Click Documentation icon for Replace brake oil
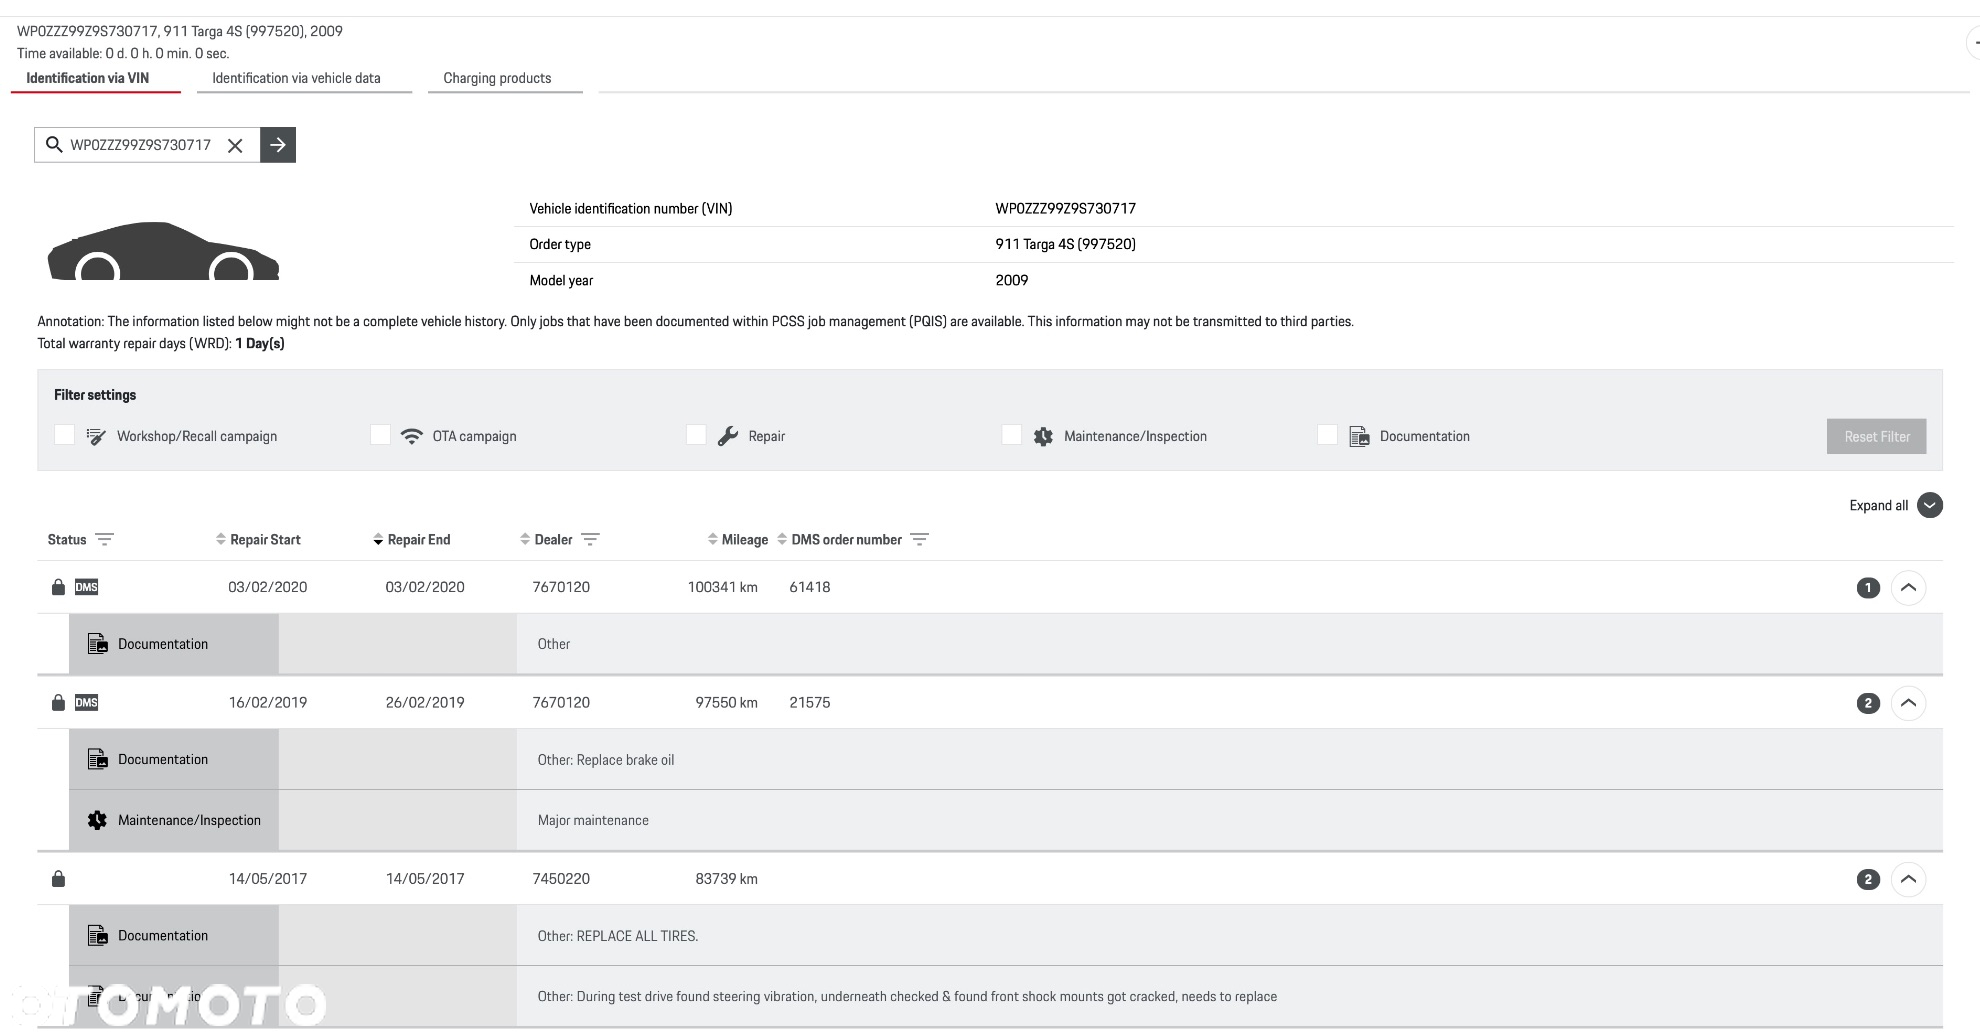This screenshot has height=1036, width=1980. click(x=97, y=760)
